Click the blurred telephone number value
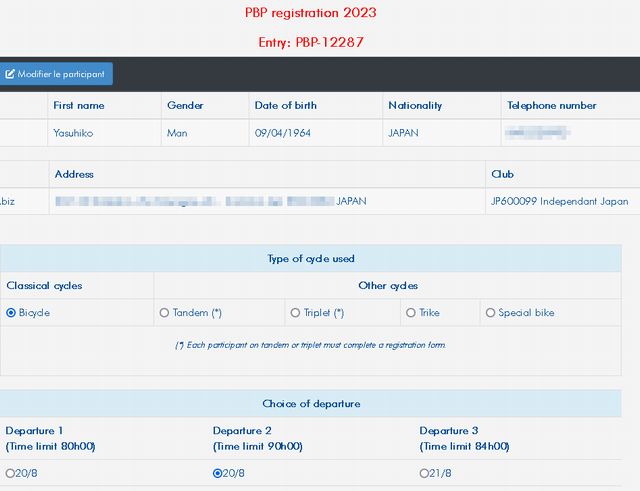 pos(538,132)
